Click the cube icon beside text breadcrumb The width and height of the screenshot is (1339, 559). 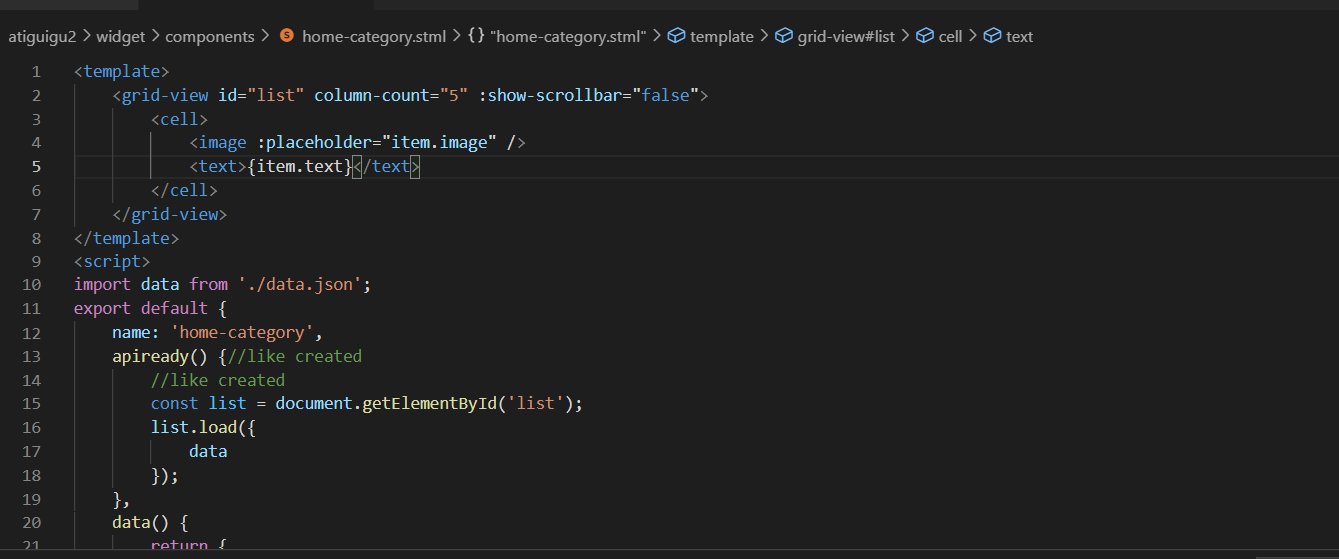coord(992,36)
